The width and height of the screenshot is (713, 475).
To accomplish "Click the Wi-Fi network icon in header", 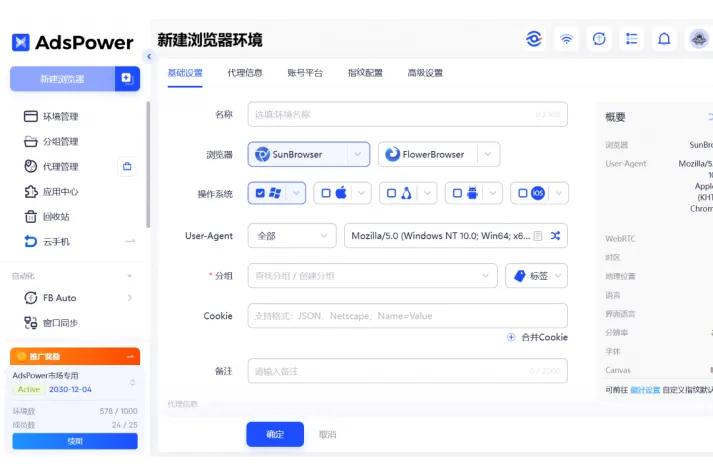I will [x=566, y=39].
